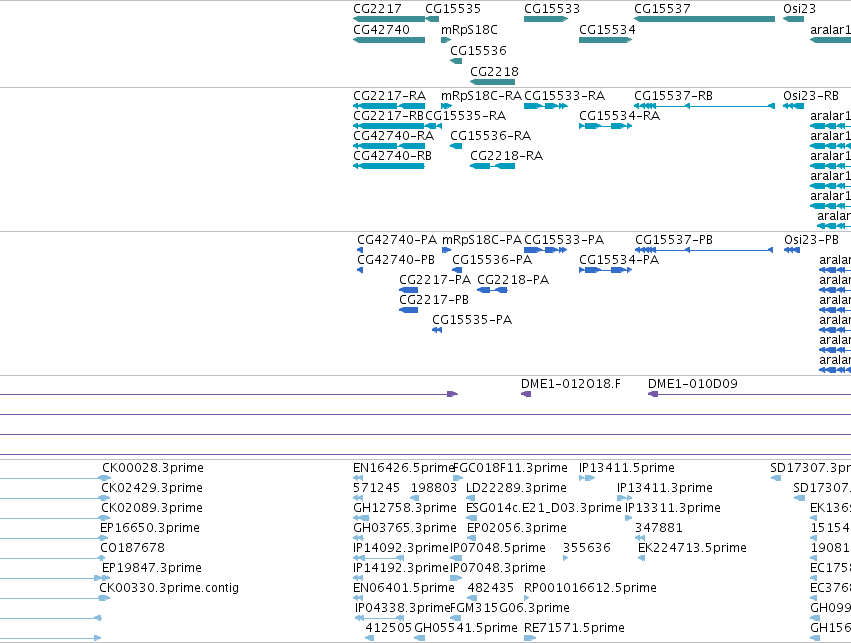Viewport: 851px width, 643px height.
Task: Click the DME1-012018.F feature label
Action: click(571, 385)
